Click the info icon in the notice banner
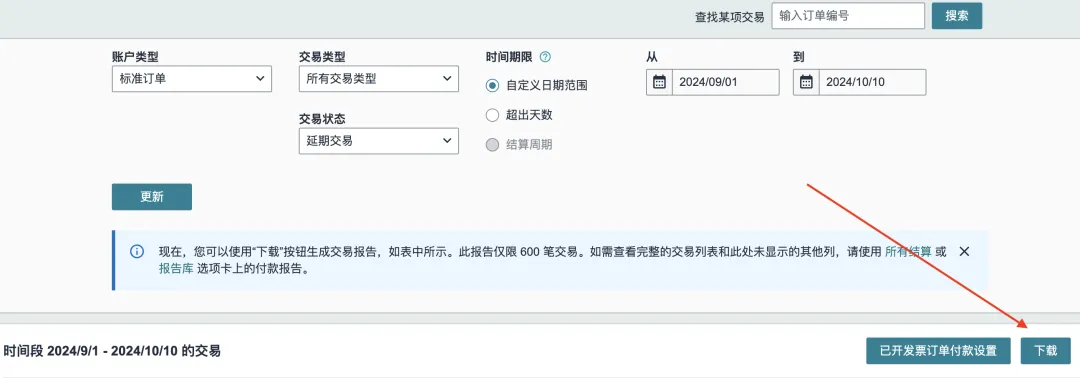 [x=137, y=251]
